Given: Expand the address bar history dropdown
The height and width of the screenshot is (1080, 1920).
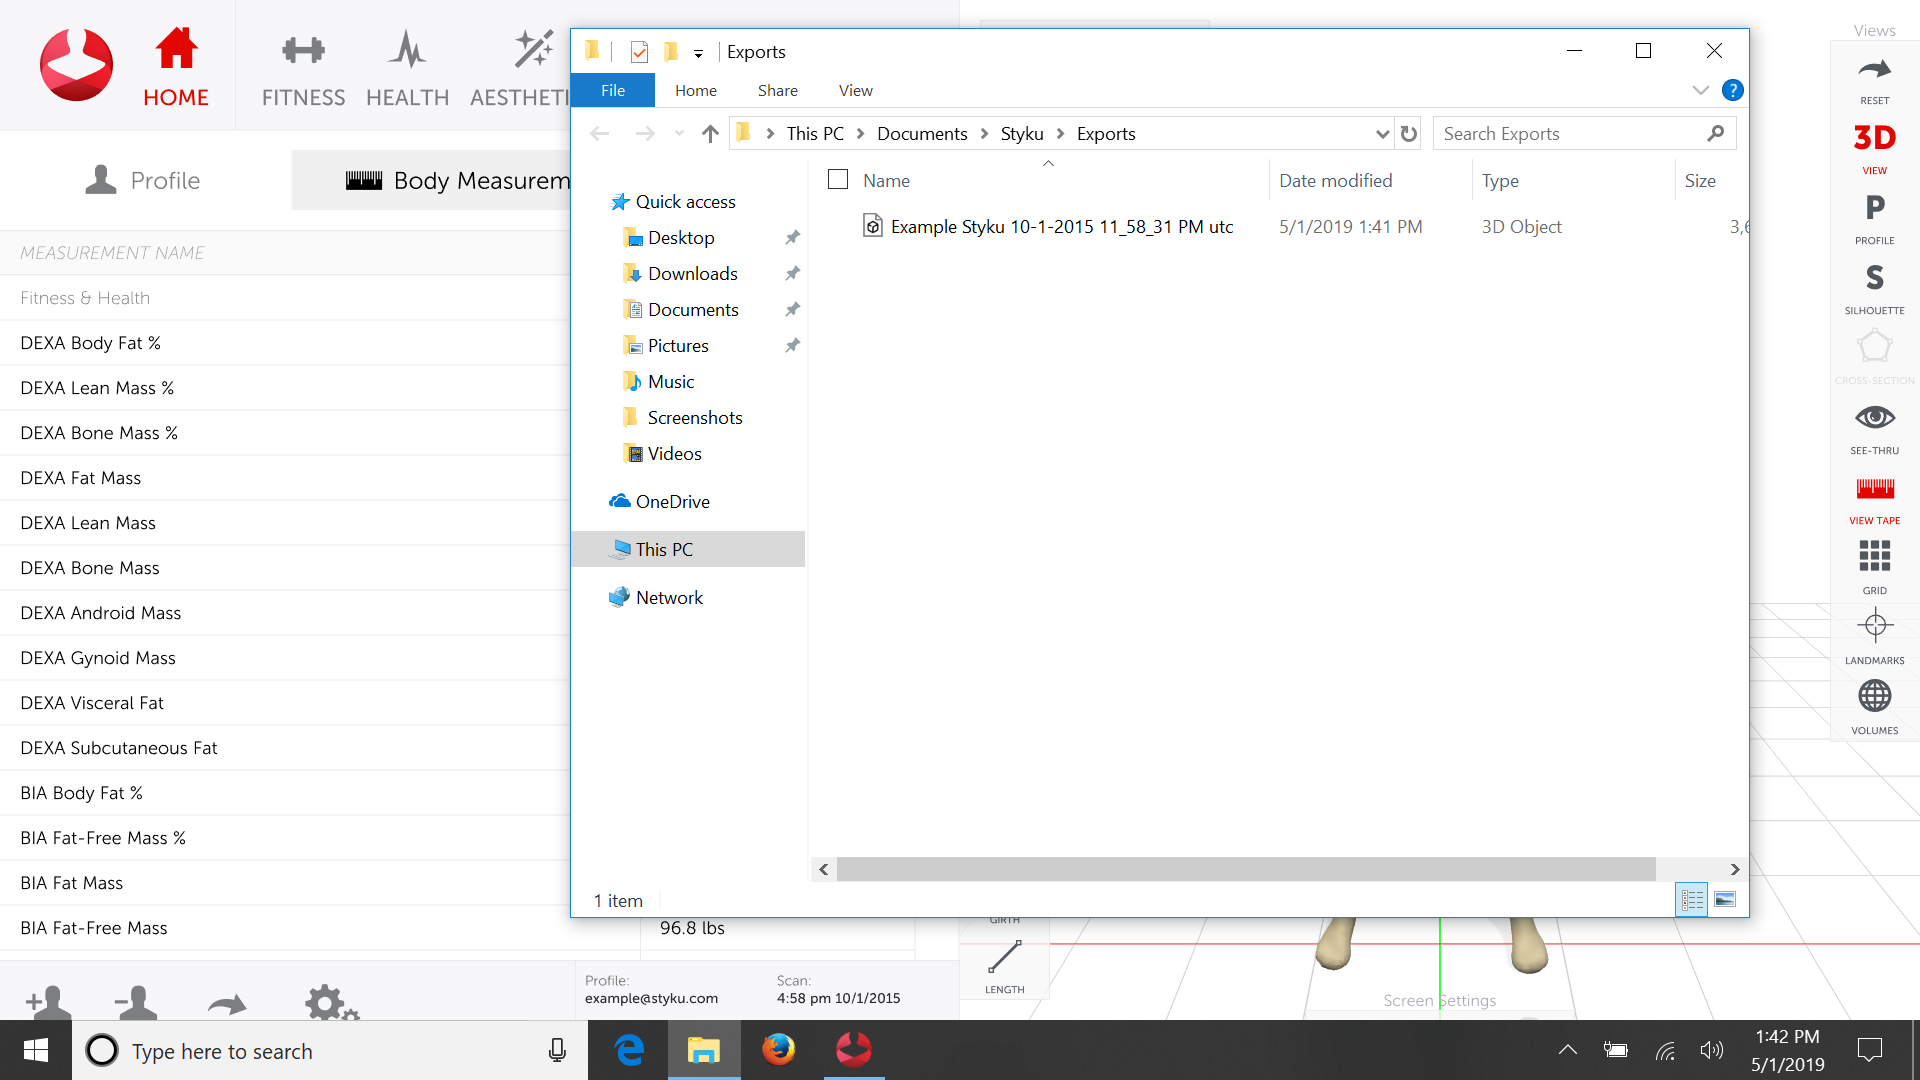Looking at the screenshot, I should [1382, 134].
